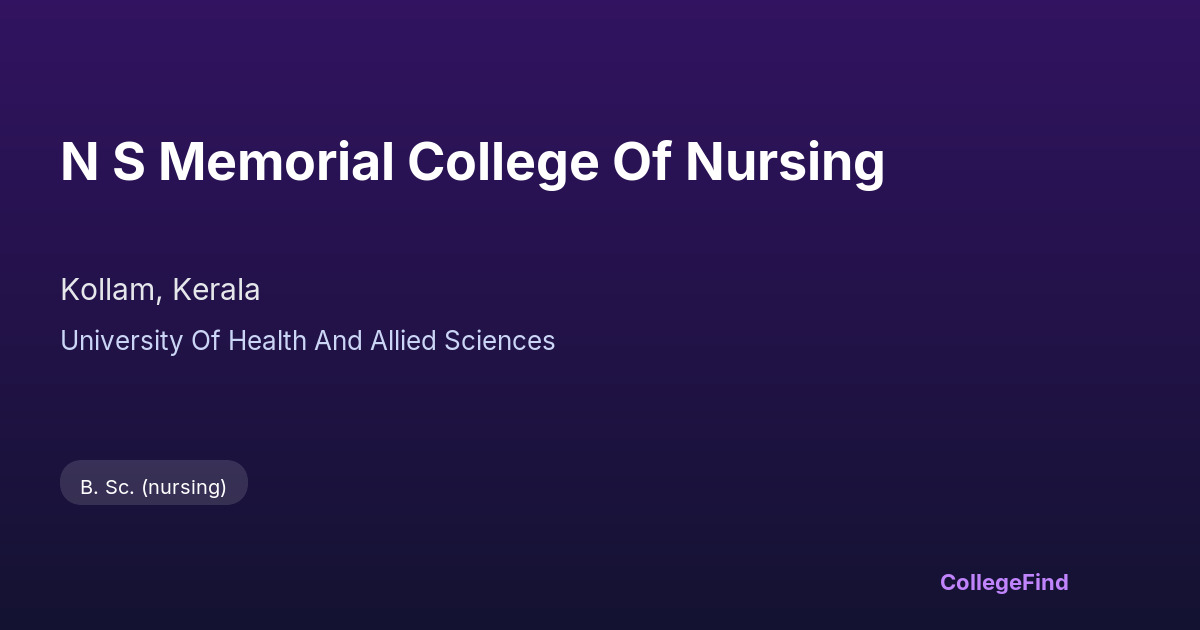Screen dimensions: 1200x630
Task: Click the College part of the CollegeFind logo
Action: pyautogui.click(x=980, y=582)
